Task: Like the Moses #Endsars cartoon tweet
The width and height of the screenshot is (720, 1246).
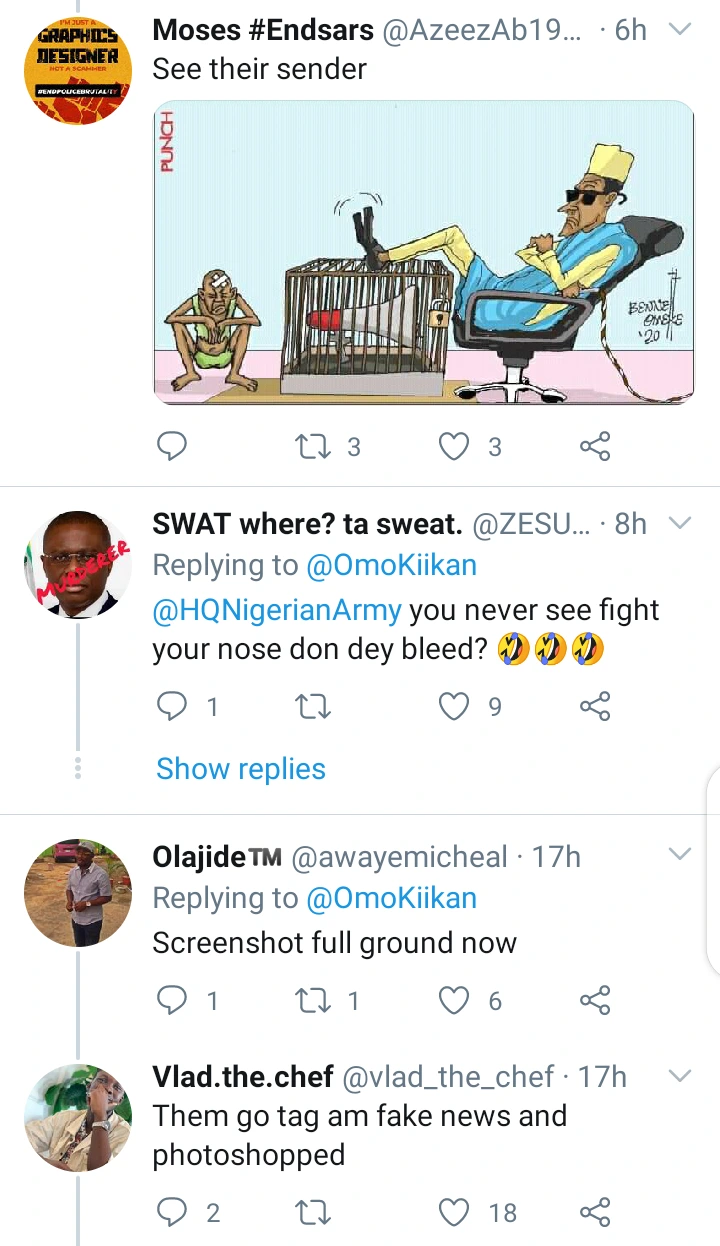Action: click(455, 446)
